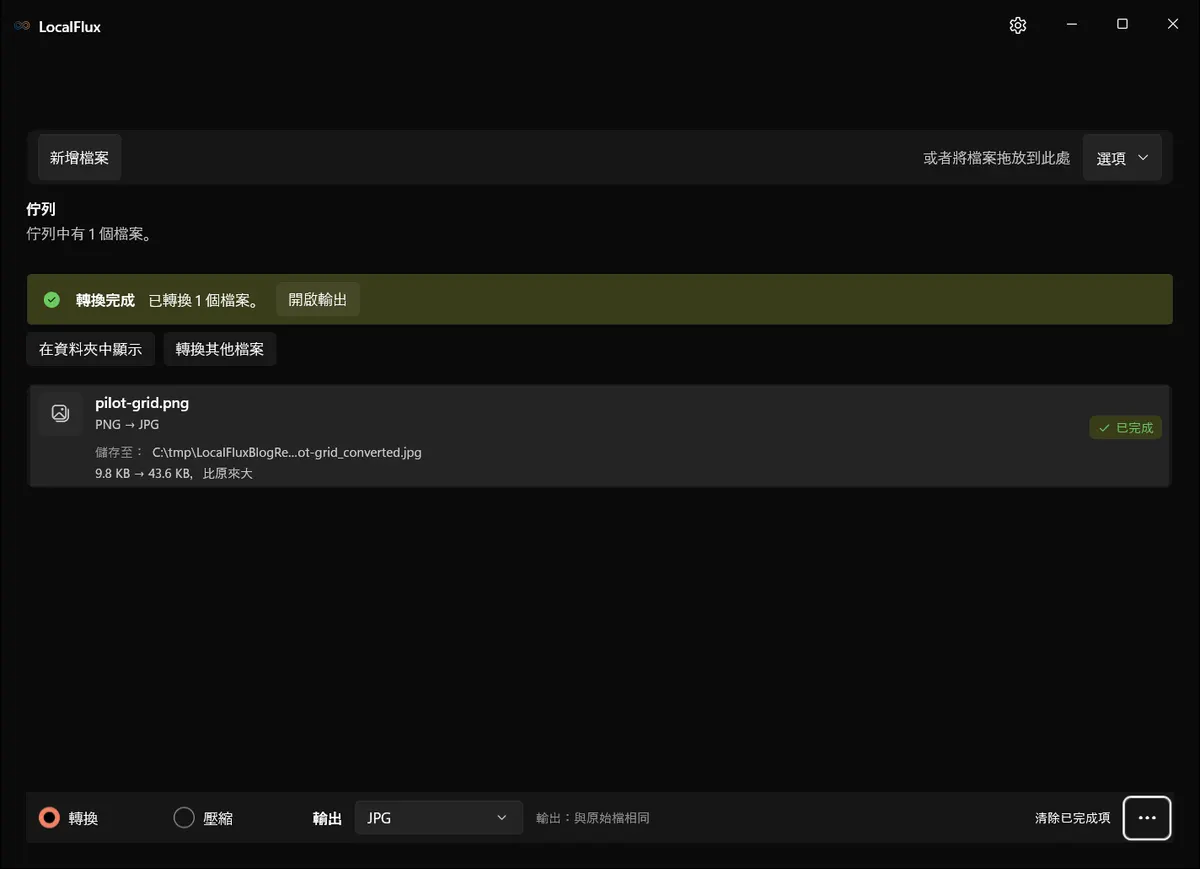The width and height of the screenshot is (1200, 869).
Task: Select the 轉換 radio button
Action: click(49, 818)
